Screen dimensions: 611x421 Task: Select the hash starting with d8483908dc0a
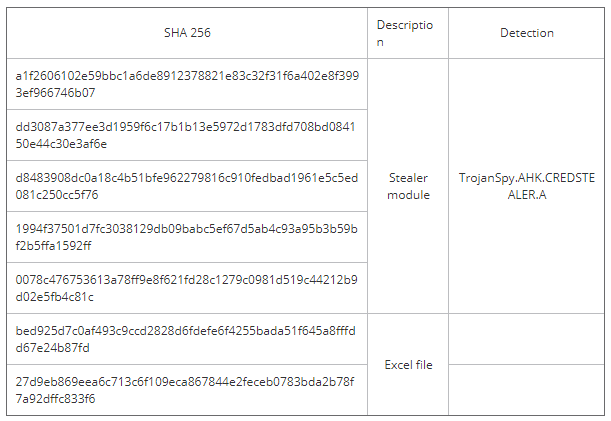[187, 186]
